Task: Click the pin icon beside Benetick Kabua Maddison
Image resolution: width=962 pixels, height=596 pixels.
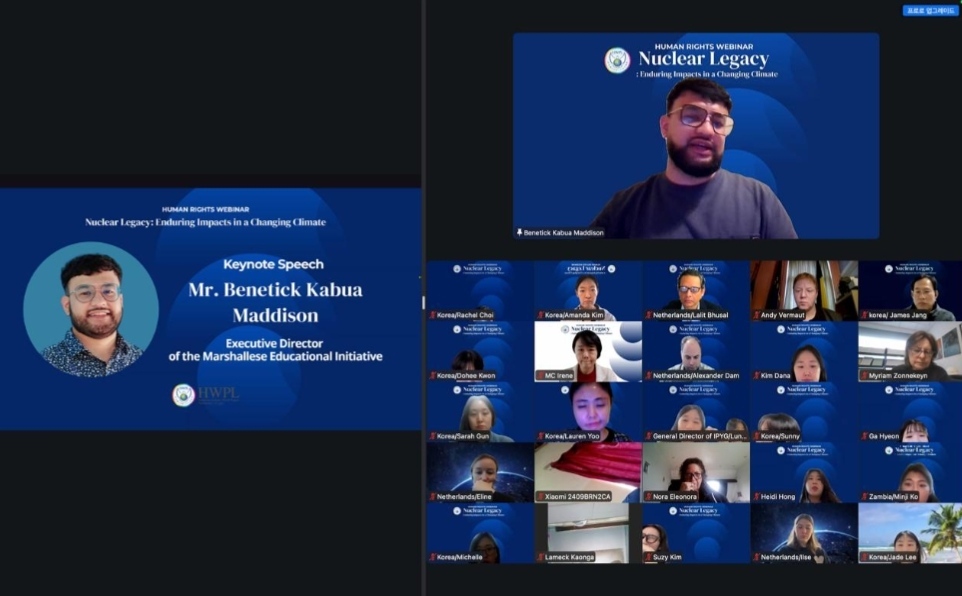Action: (x=519, y=232)
